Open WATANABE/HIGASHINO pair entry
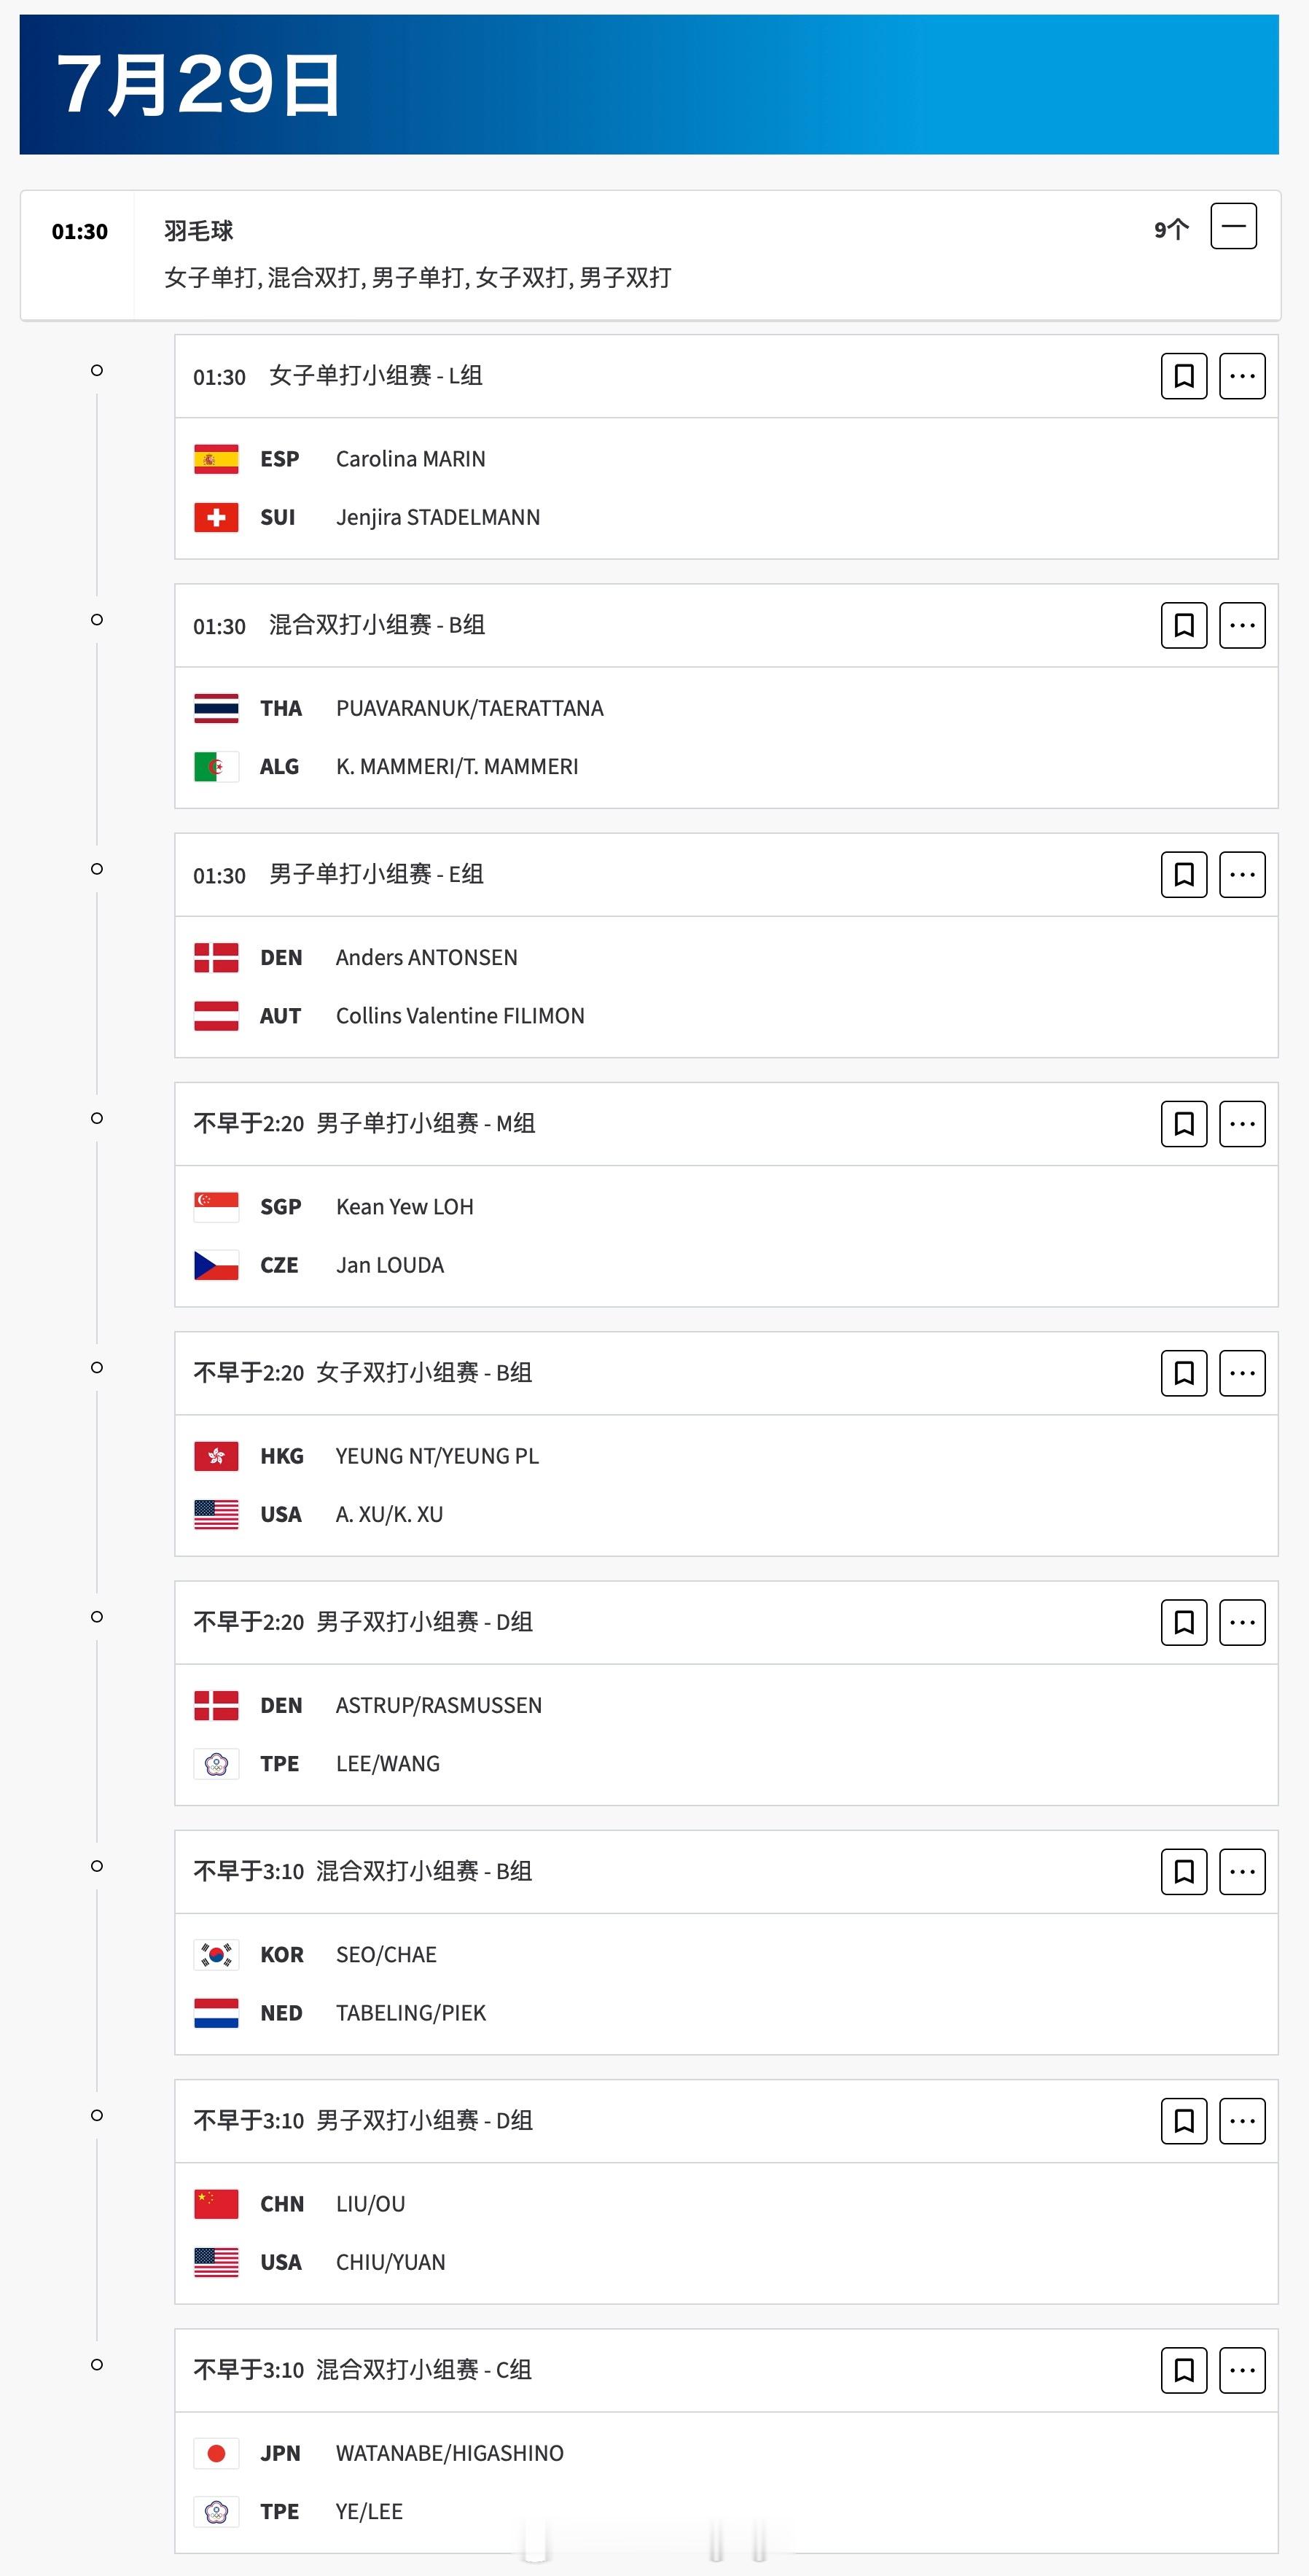Screen dimensions: 1309x2576 (x=449, y=2453)
